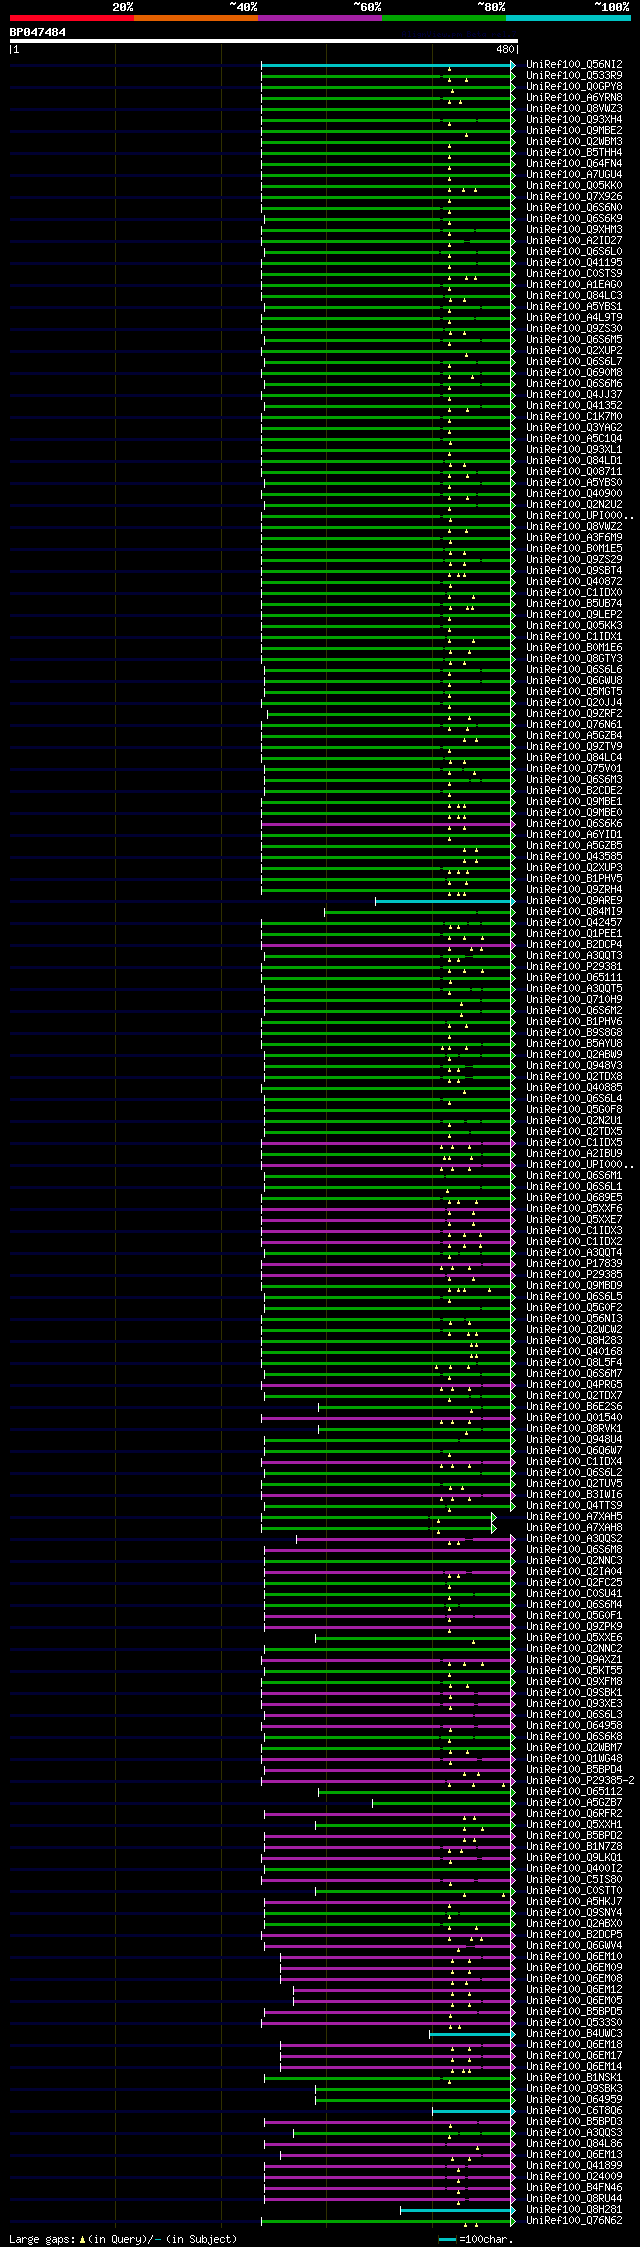Screen dimensions: 640x2247
Task: Select the UniRef100_B2DCP4 label
Action: click(x=574, y=944)
